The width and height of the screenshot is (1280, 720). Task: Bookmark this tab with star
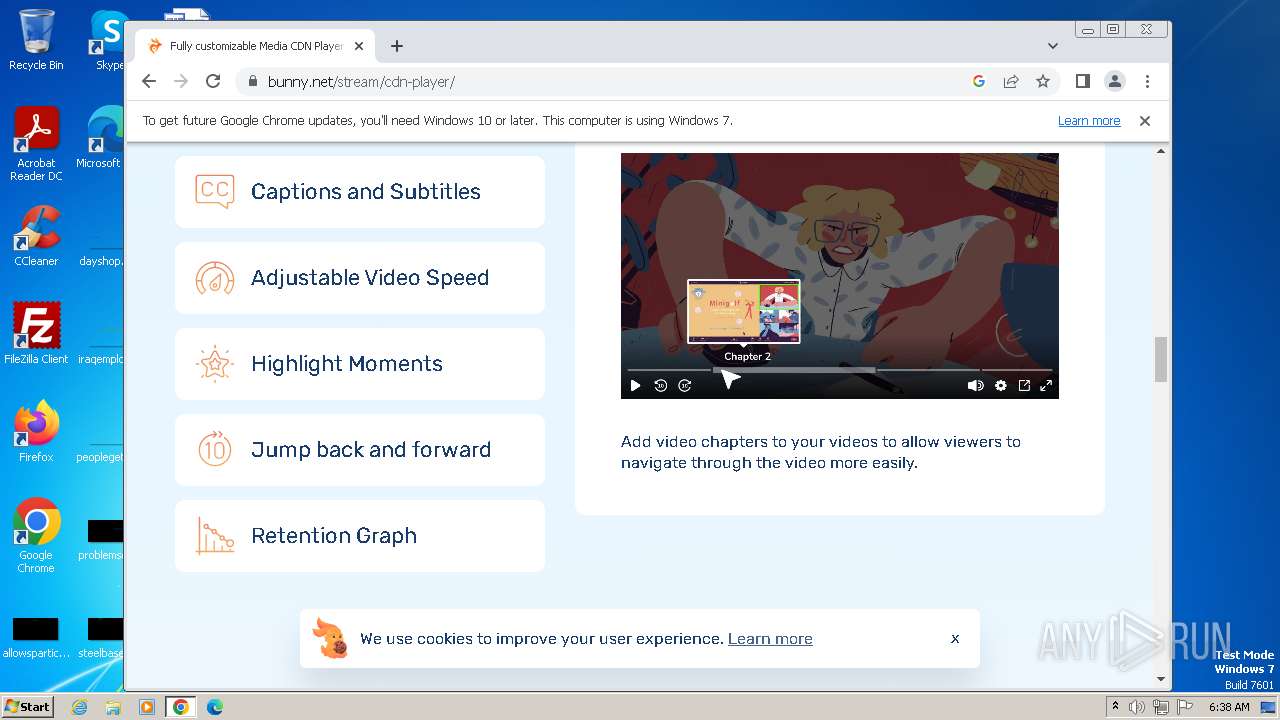[1043, 82]
